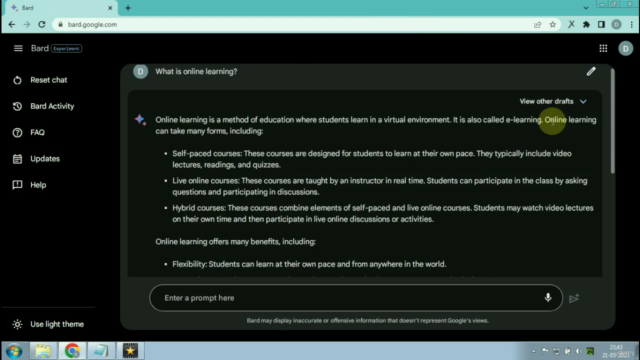640x360 pixels.
Task: Go back in browser history
Action: tap(11, 24)
